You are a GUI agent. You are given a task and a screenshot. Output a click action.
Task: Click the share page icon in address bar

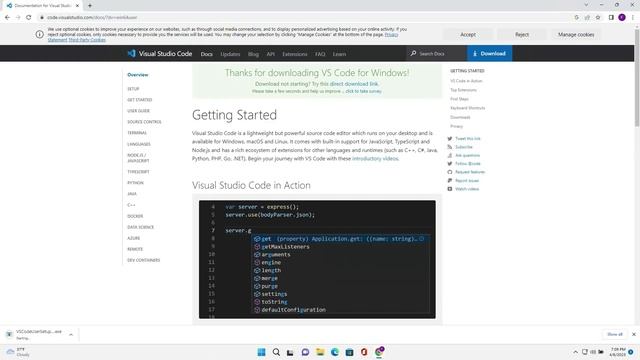pyautogui.click(x=587, y=18)
